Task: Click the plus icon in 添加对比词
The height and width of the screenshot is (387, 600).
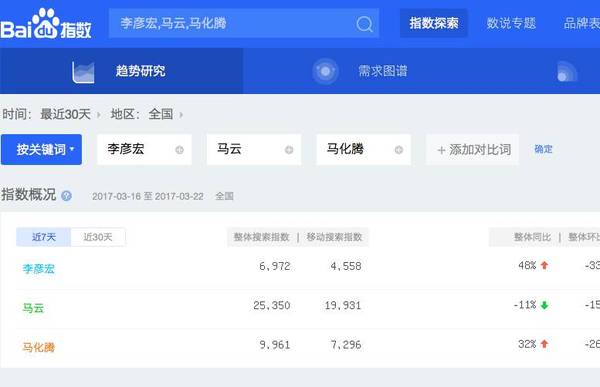Action: pos(441,150)
